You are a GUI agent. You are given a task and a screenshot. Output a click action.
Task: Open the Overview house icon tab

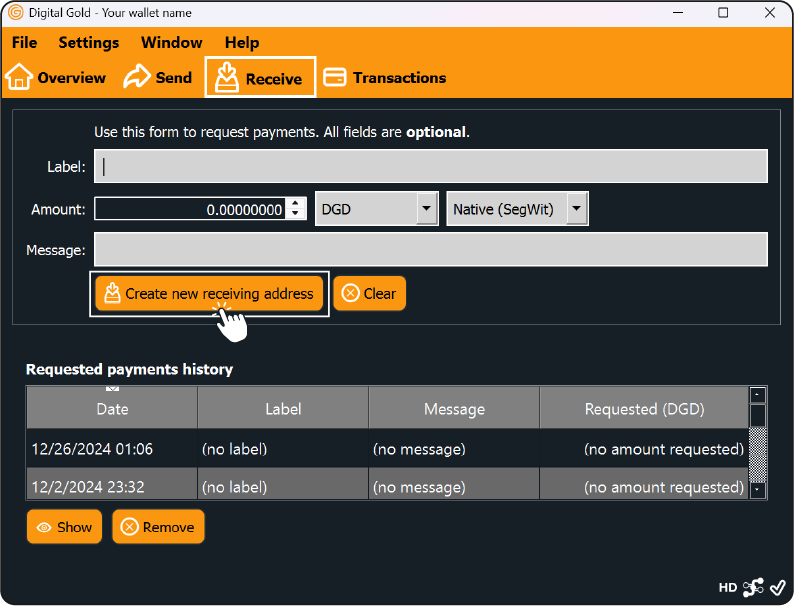(x=56, y=78)
